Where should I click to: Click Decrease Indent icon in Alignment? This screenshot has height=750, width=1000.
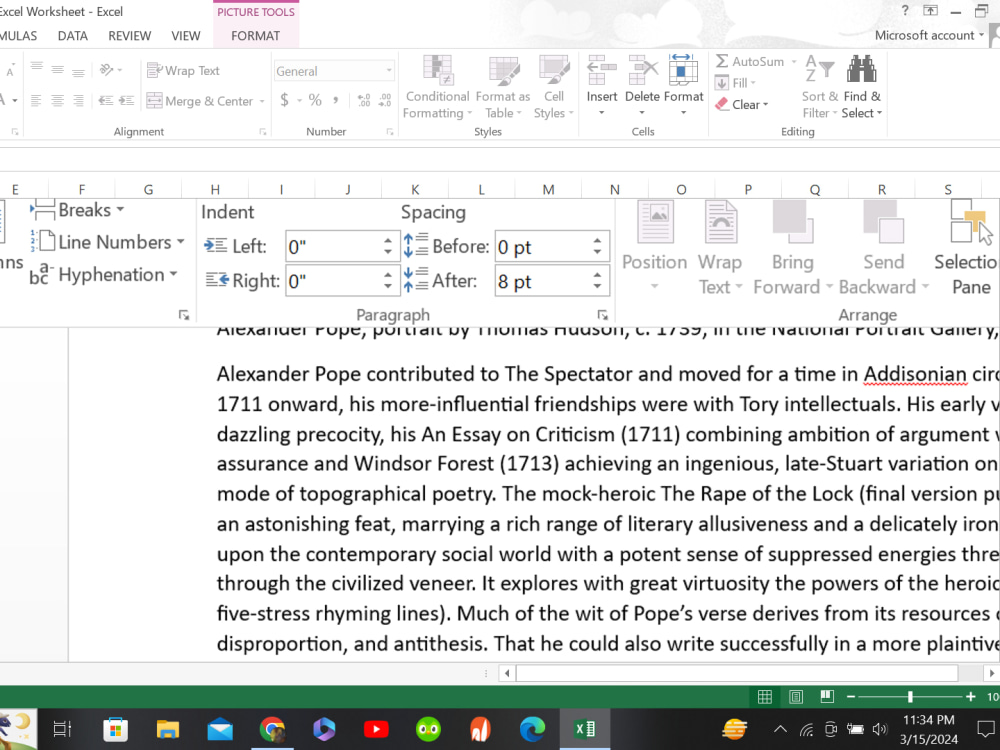pyautogui.click(x=106, y=100)
